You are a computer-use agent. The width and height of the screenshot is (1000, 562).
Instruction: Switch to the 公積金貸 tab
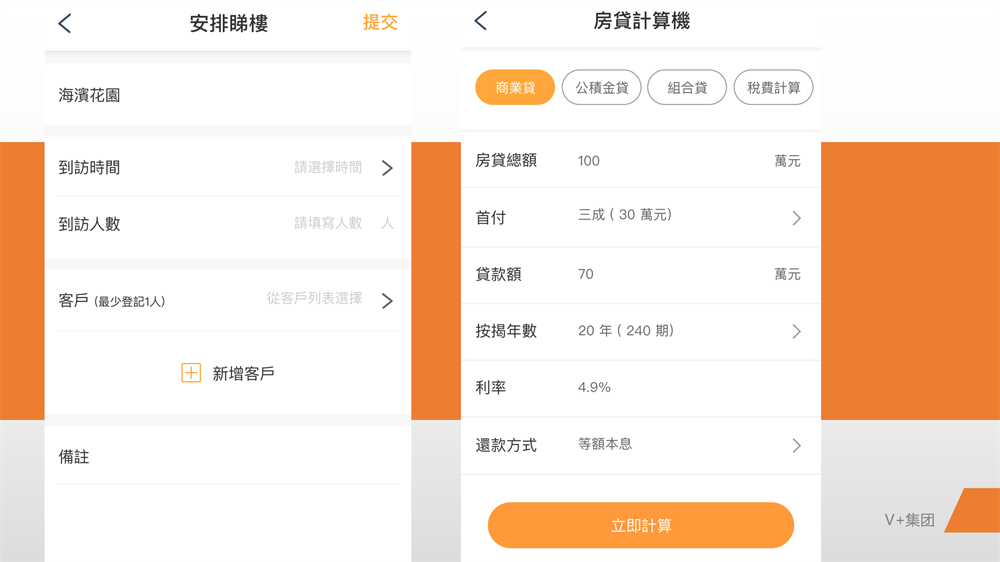601,88
